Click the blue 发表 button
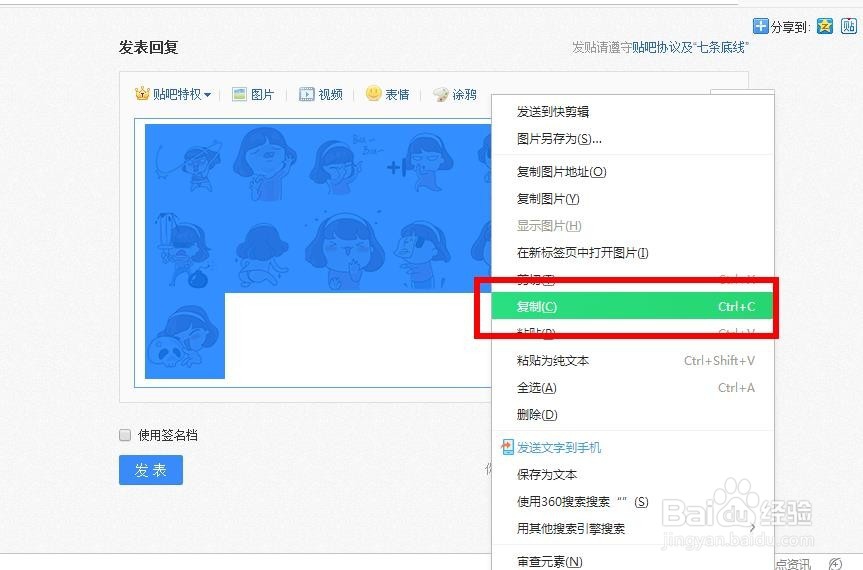Image resolution: width=863 pixels, height=570 pixels. point(151,470)
